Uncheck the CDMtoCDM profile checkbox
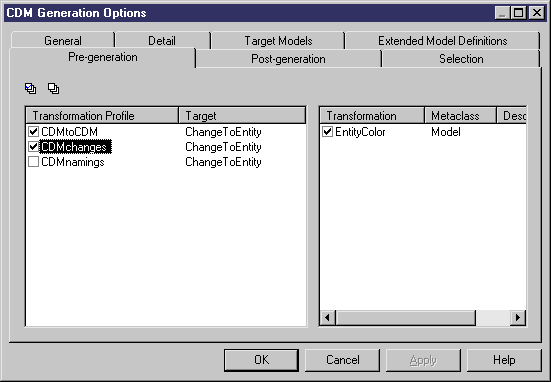This screenshot has width=551, height=382. (x=33, y=132)
